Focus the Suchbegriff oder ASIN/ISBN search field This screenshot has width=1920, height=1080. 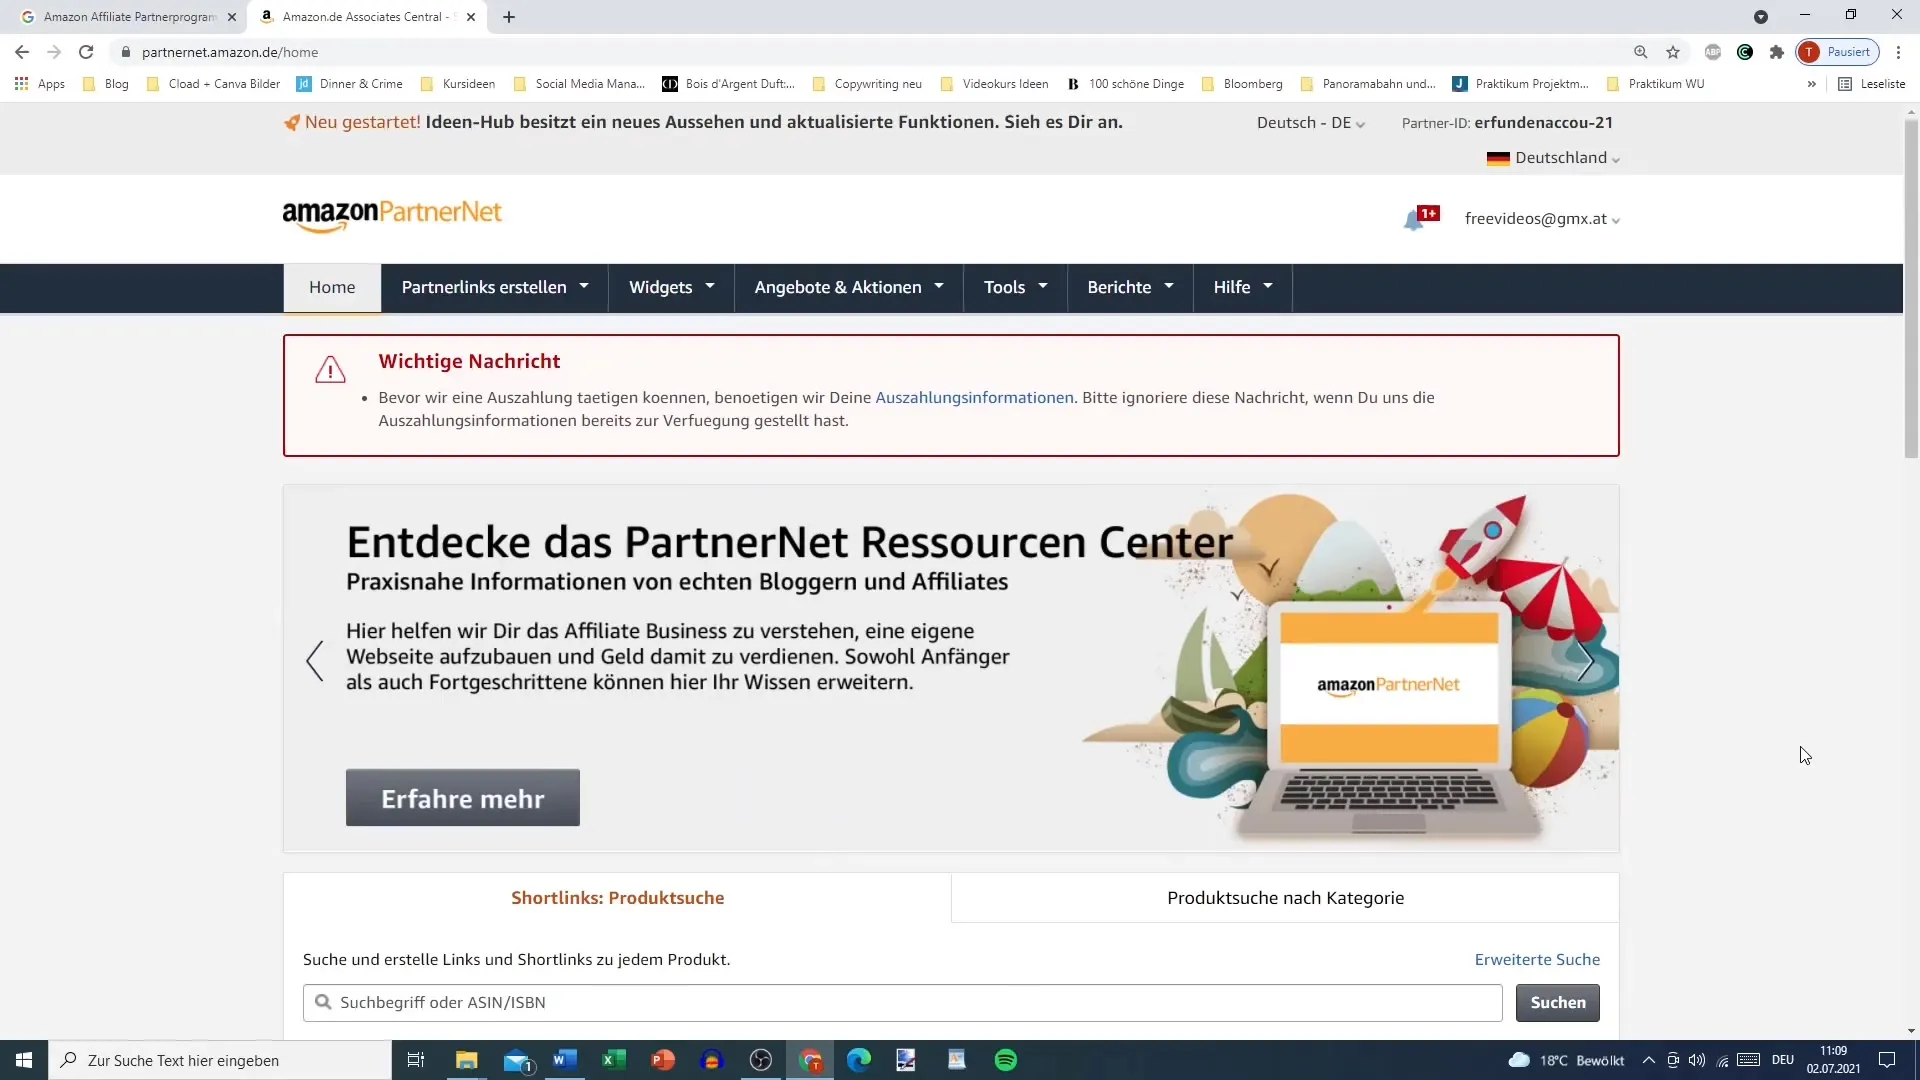tap(902, 1003)
